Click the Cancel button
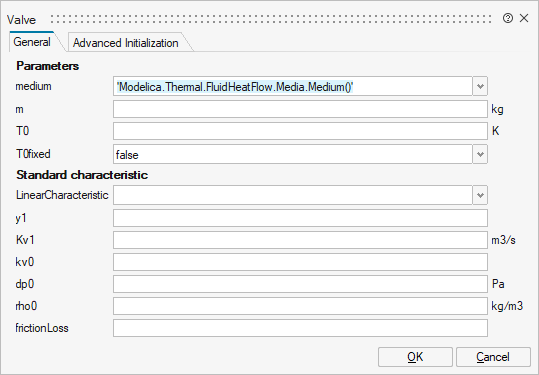539x375 pixels. [493, 357]
